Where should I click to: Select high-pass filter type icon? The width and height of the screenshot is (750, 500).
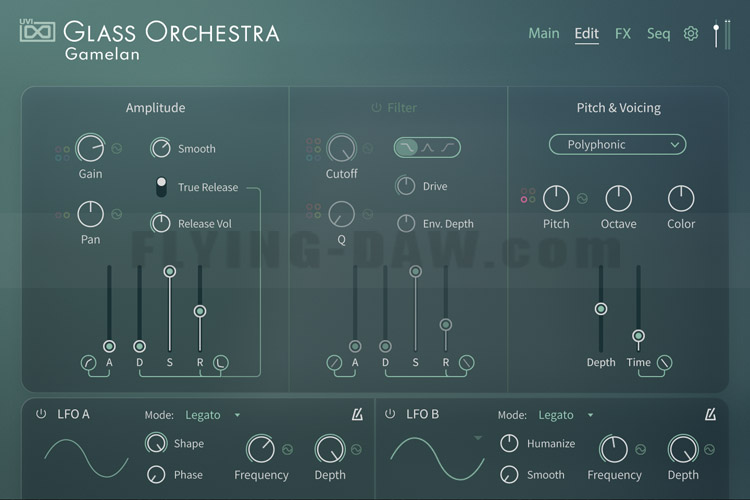pos(448,147)
